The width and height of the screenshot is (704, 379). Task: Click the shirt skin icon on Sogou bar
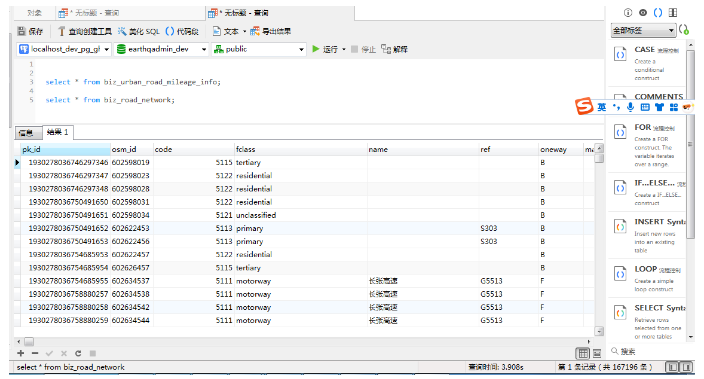(659, 107)
